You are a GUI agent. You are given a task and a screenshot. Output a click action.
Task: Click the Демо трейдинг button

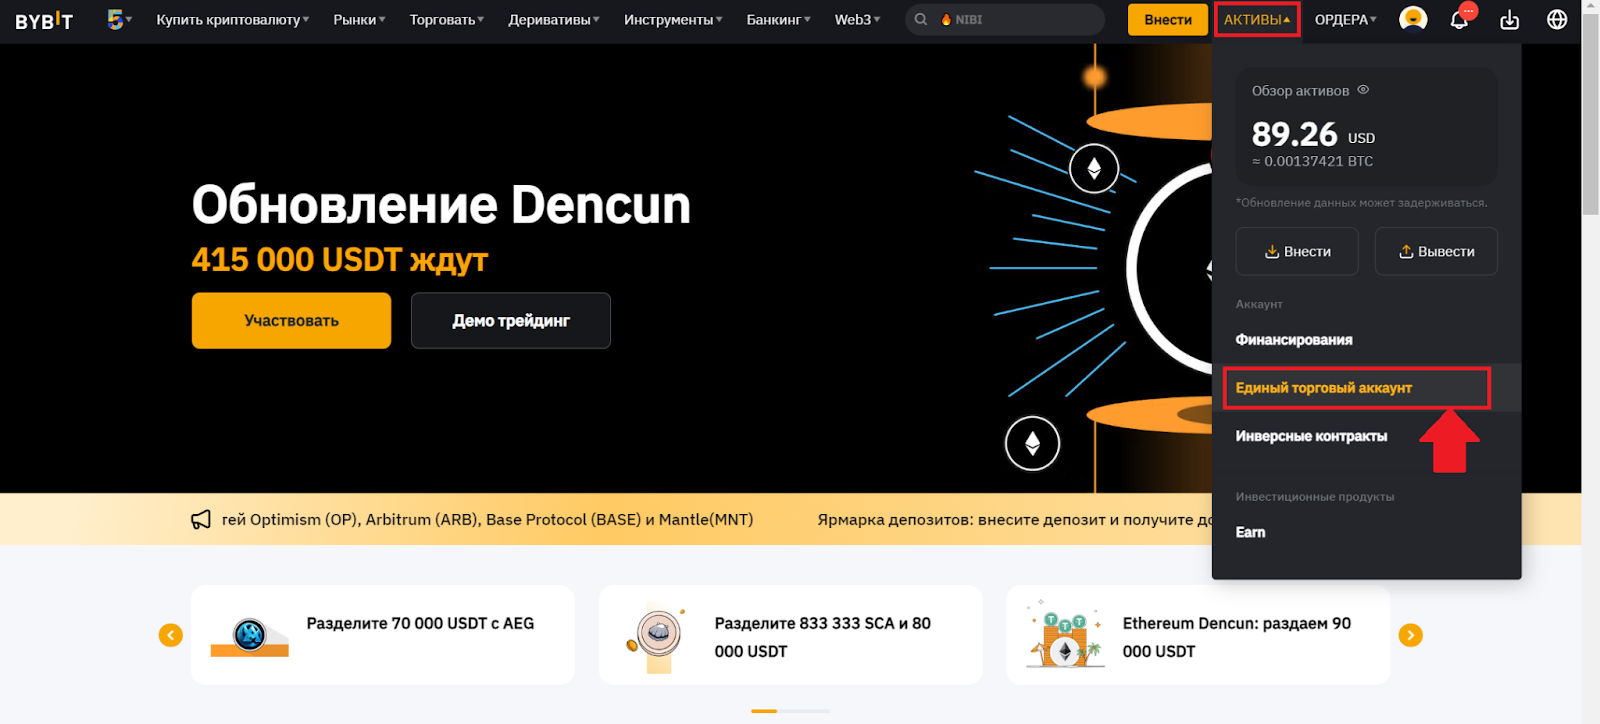point(511,320)
